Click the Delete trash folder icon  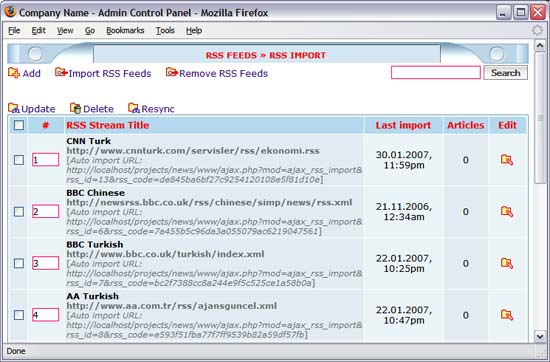(75, 108)
